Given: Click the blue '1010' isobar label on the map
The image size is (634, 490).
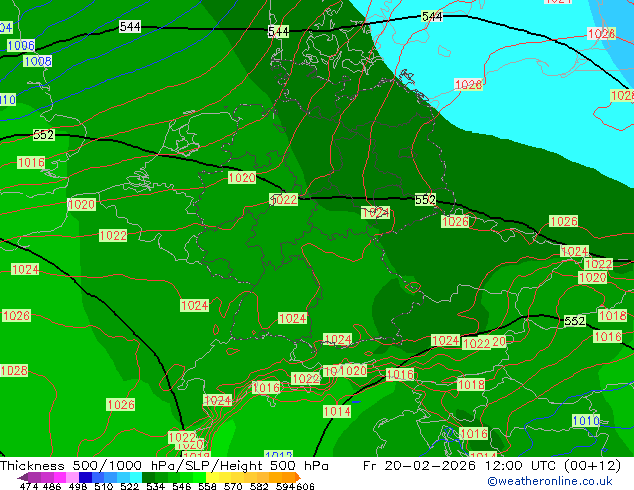Looking at the screenshot, I should (586, 421).
